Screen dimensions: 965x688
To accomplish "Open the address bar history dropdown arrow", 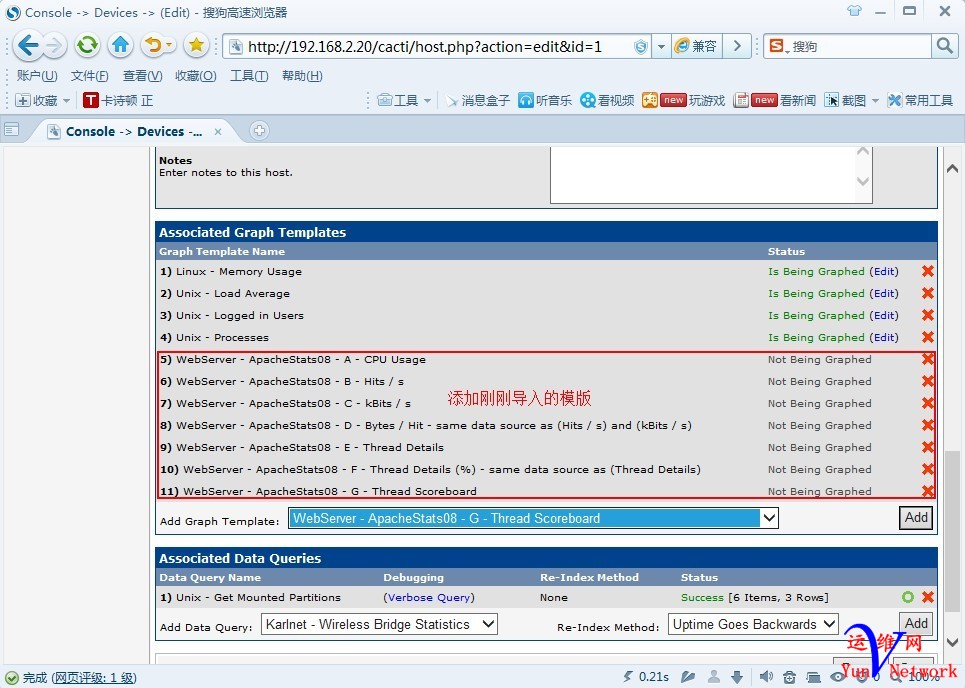I will click(x=661, y=47).
